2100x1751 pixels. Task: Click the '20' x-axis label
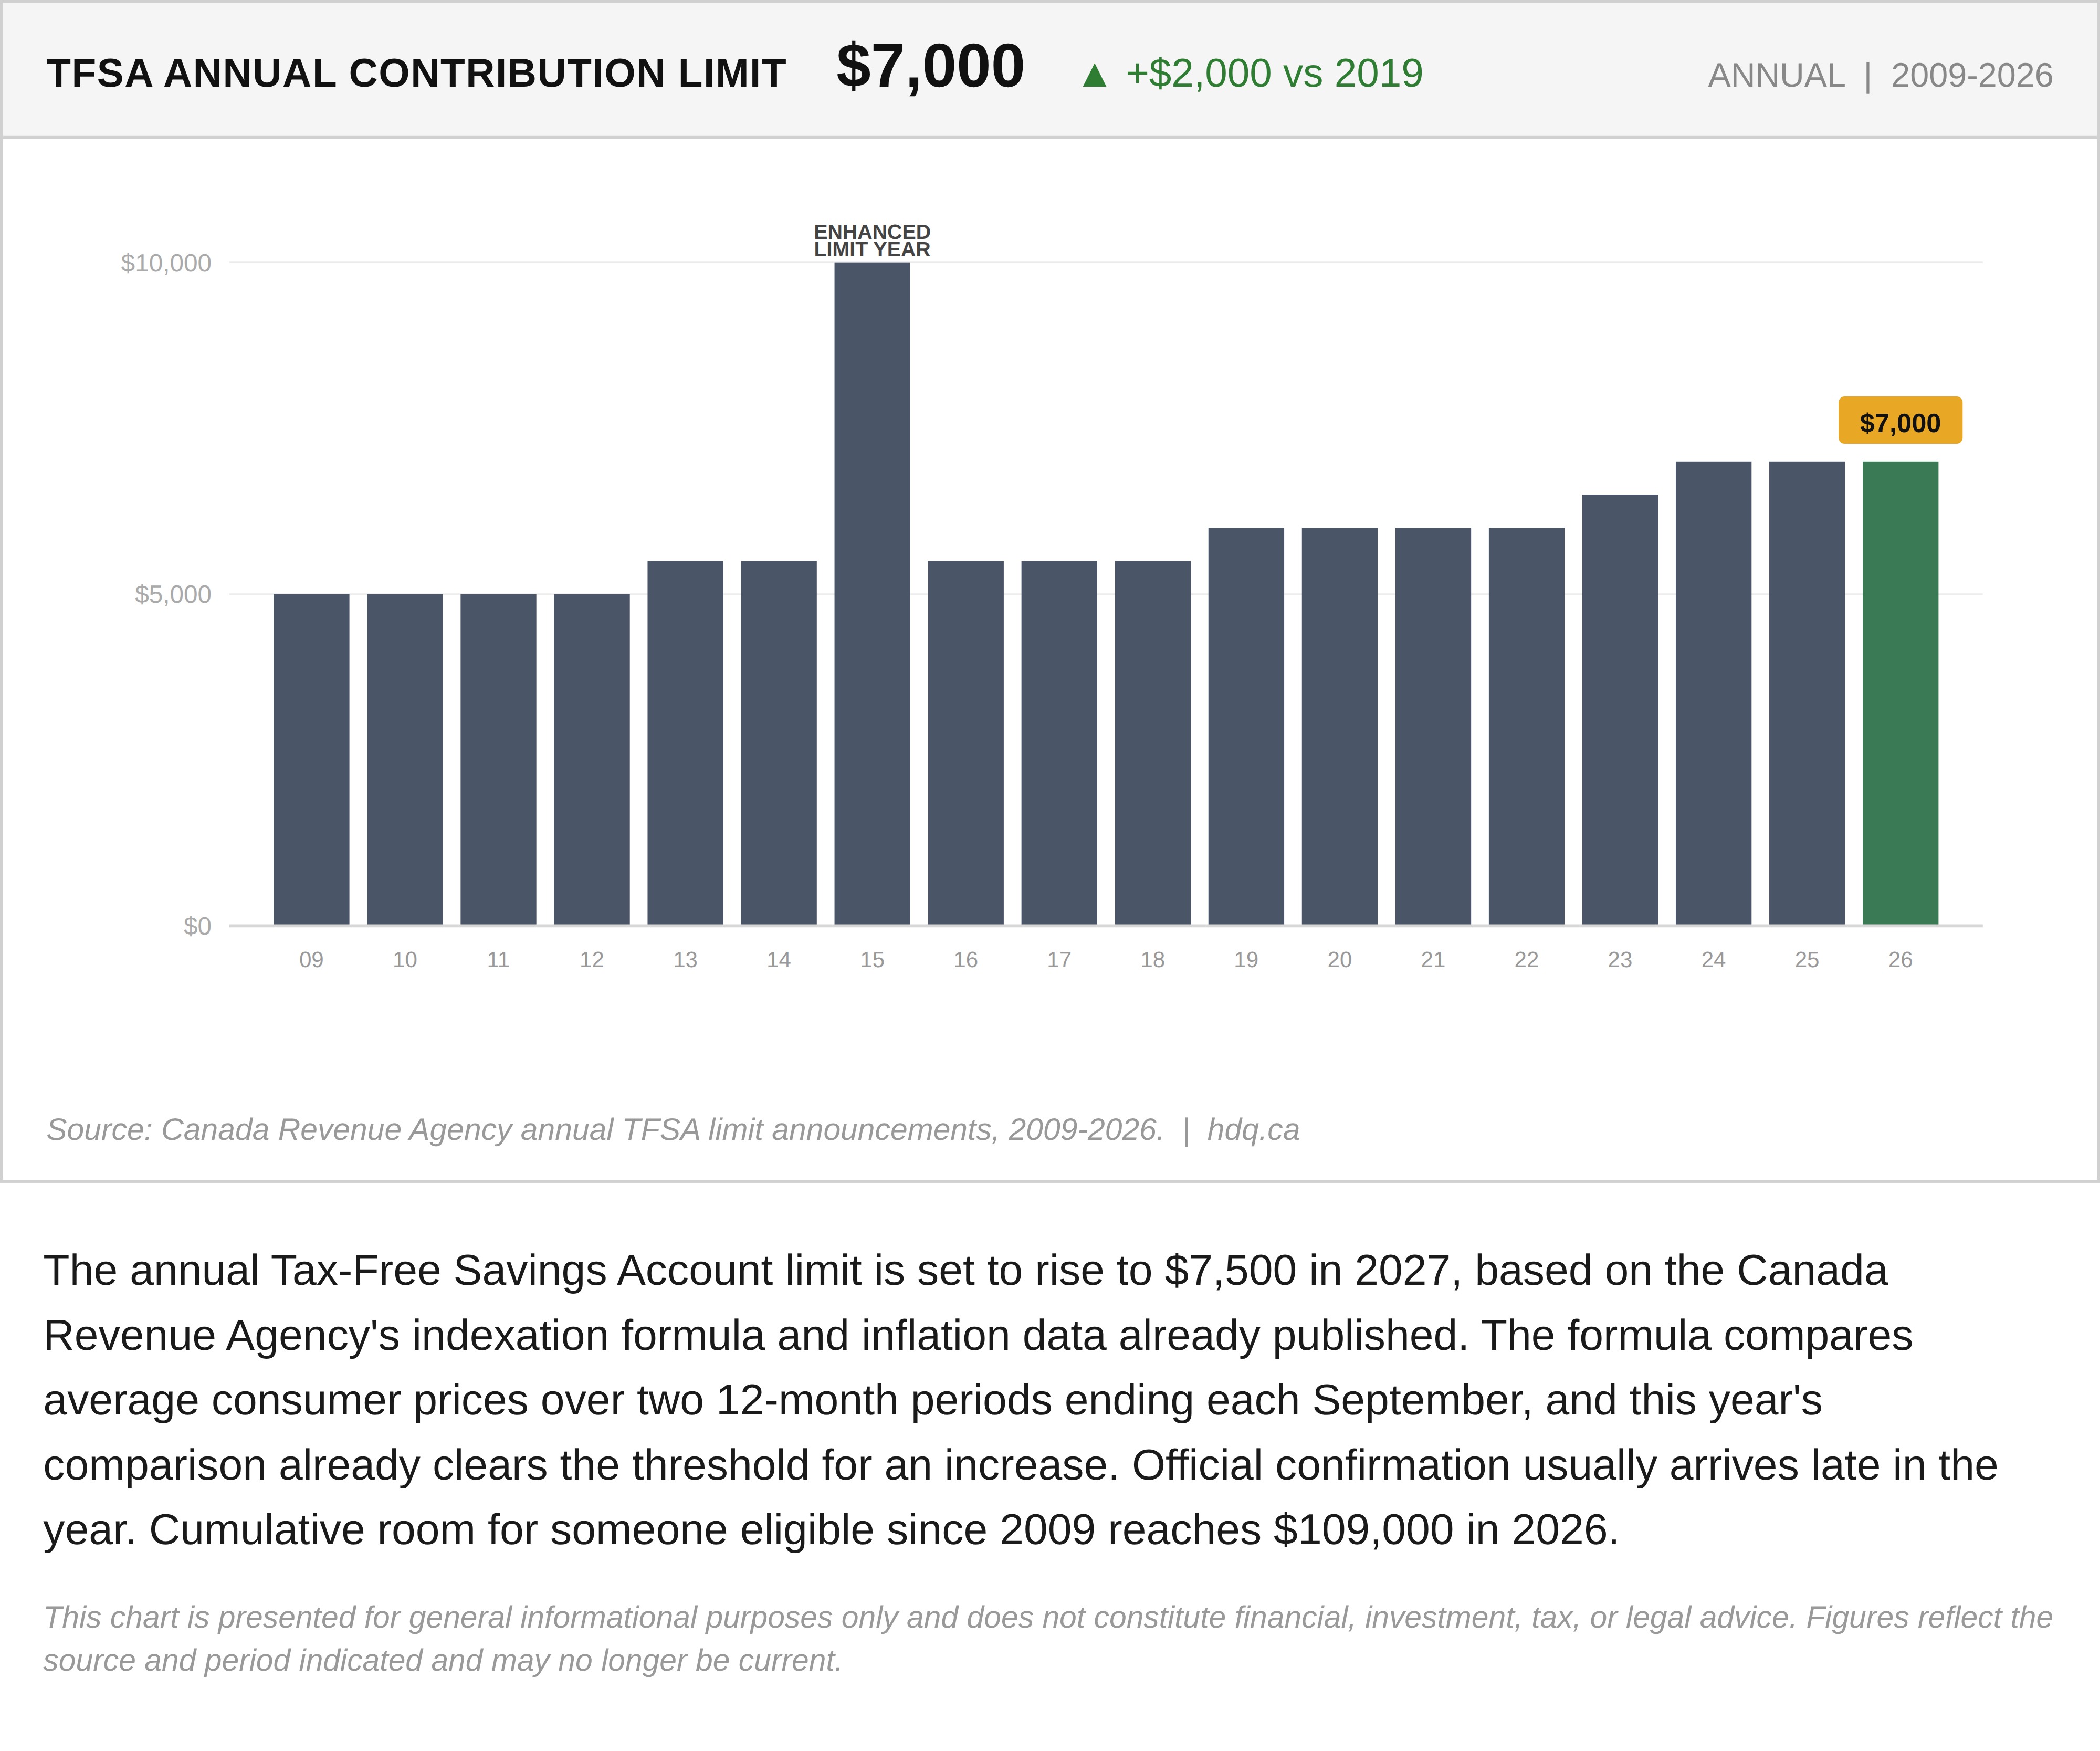point(1339,960)
